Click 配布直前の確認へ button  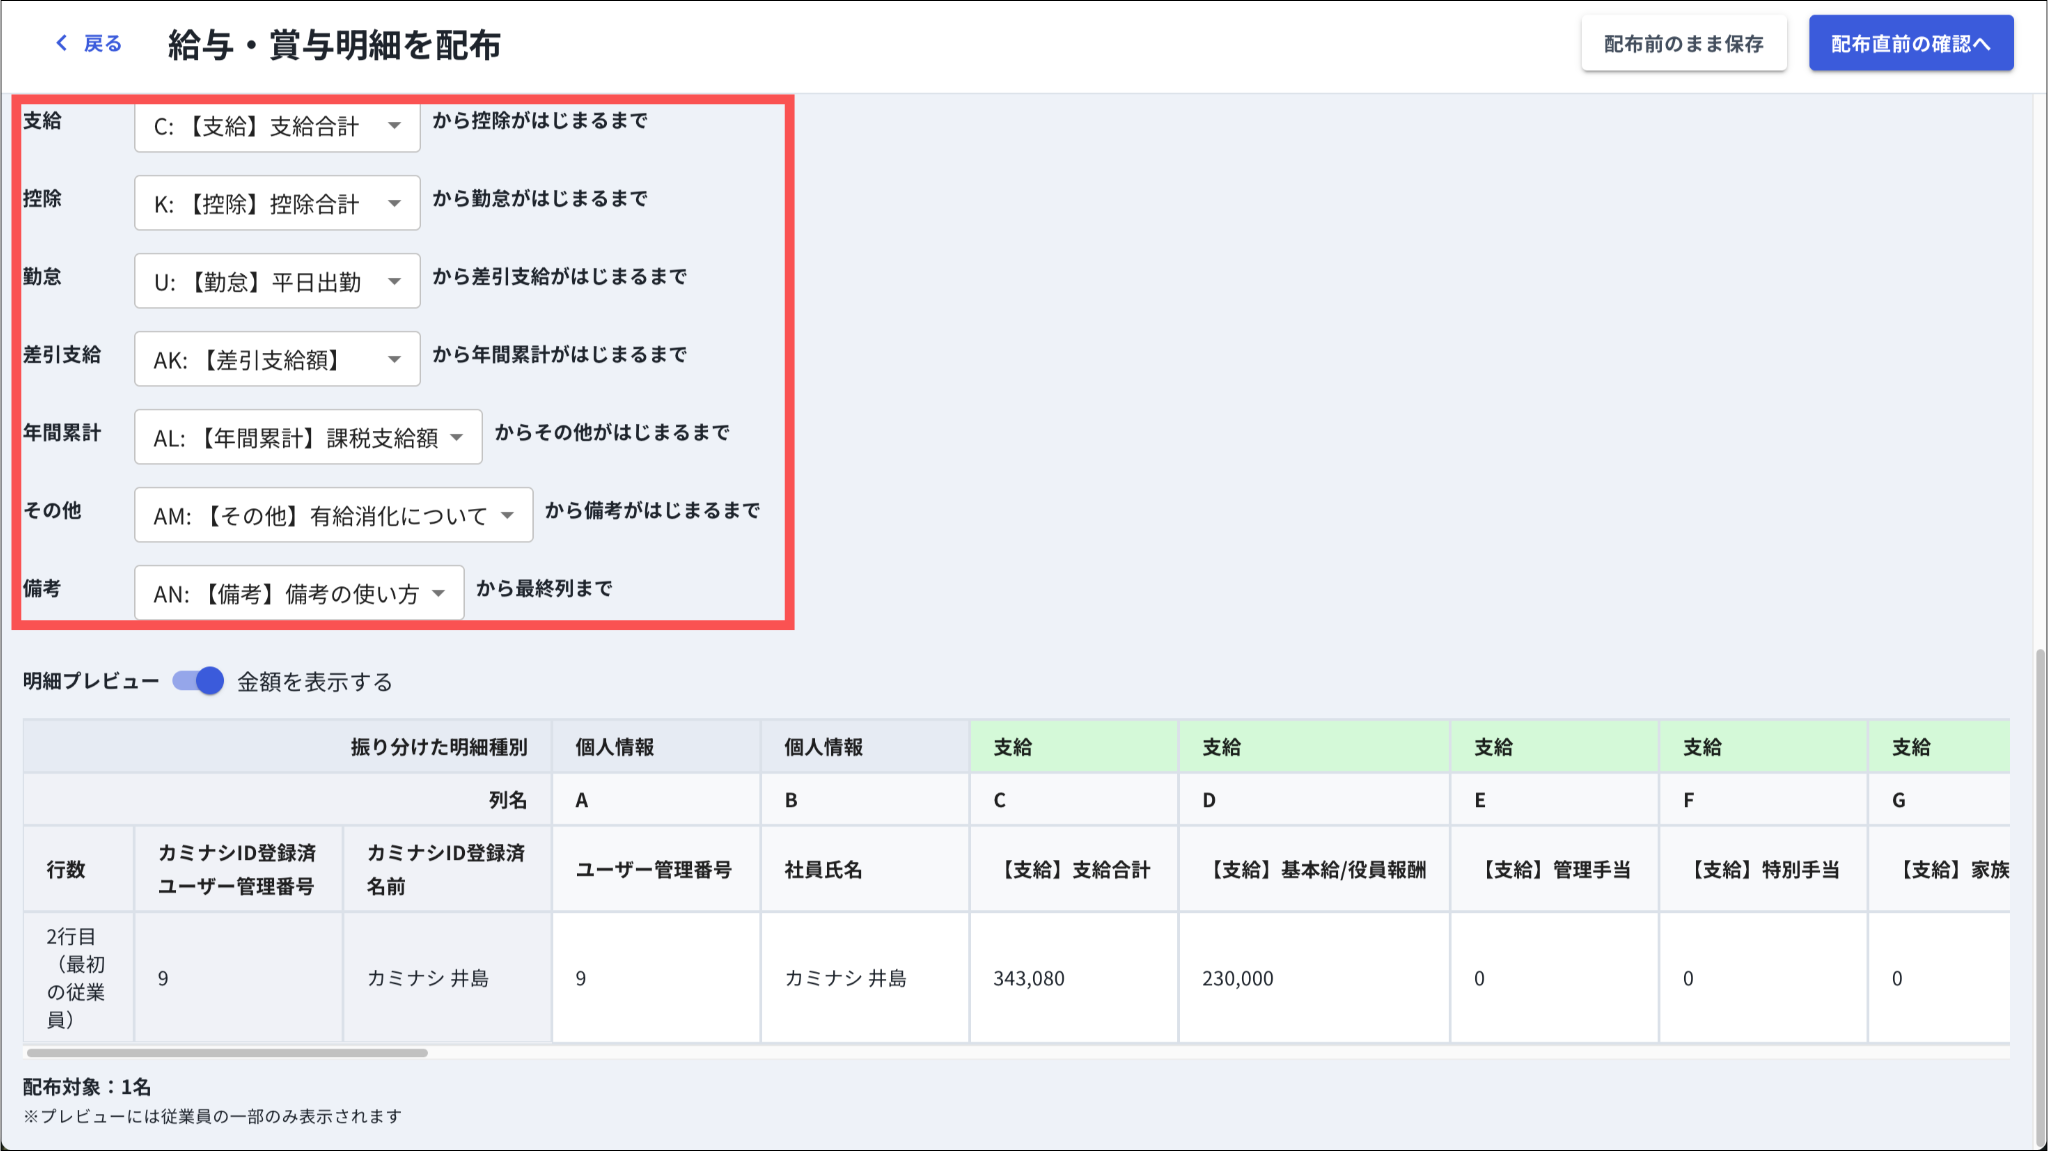(x=1910, y=44)
